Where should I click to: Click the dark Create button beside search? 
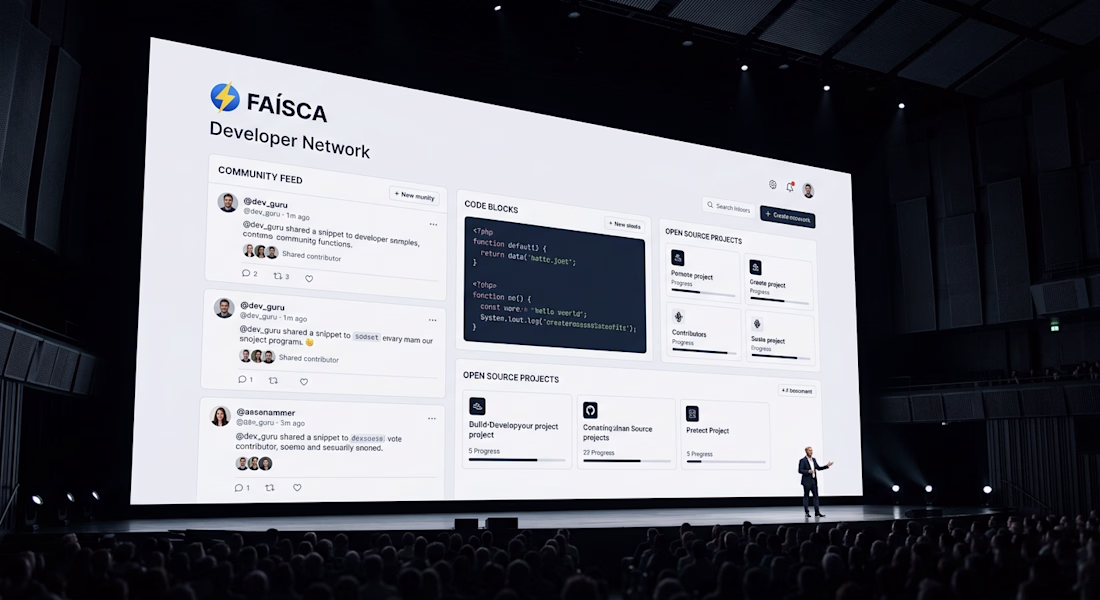point(788,218)
